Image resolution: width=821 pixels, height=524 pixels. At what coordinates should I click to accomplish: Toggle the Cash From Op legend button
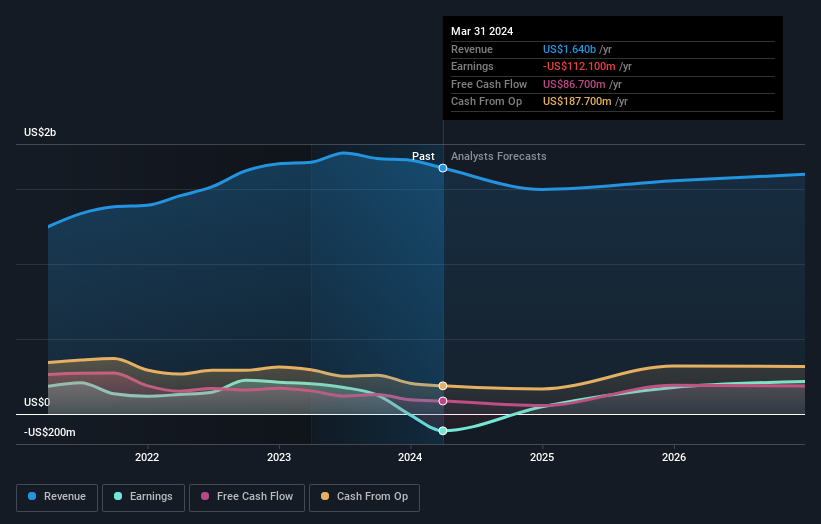(364, 497)
